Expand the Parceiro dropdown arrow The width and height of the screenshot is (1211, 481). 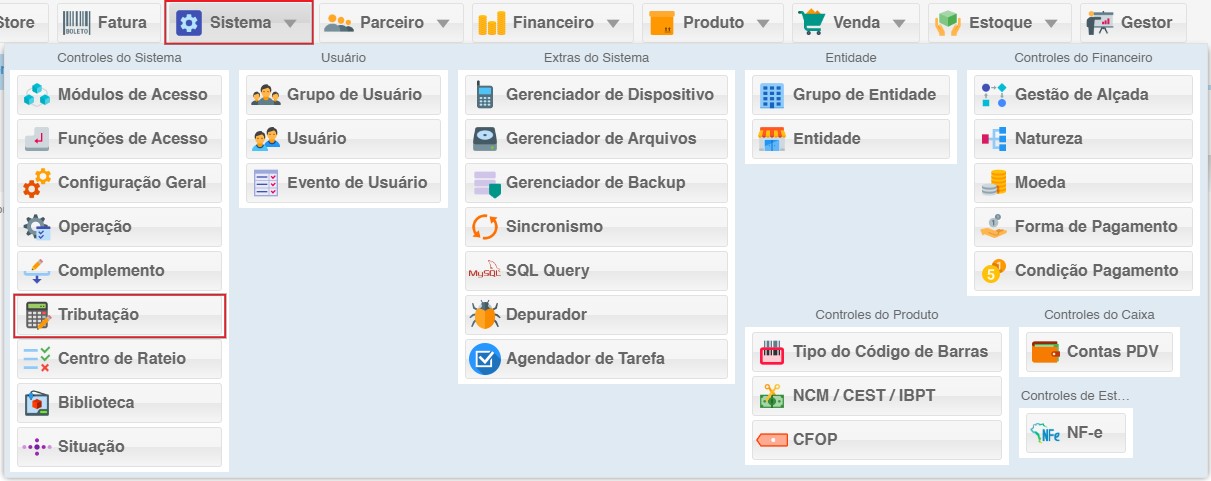(443, 23)
